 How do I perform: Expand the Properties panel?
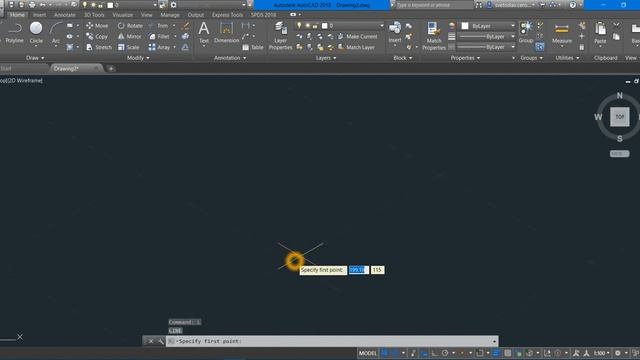pos(465,58)
